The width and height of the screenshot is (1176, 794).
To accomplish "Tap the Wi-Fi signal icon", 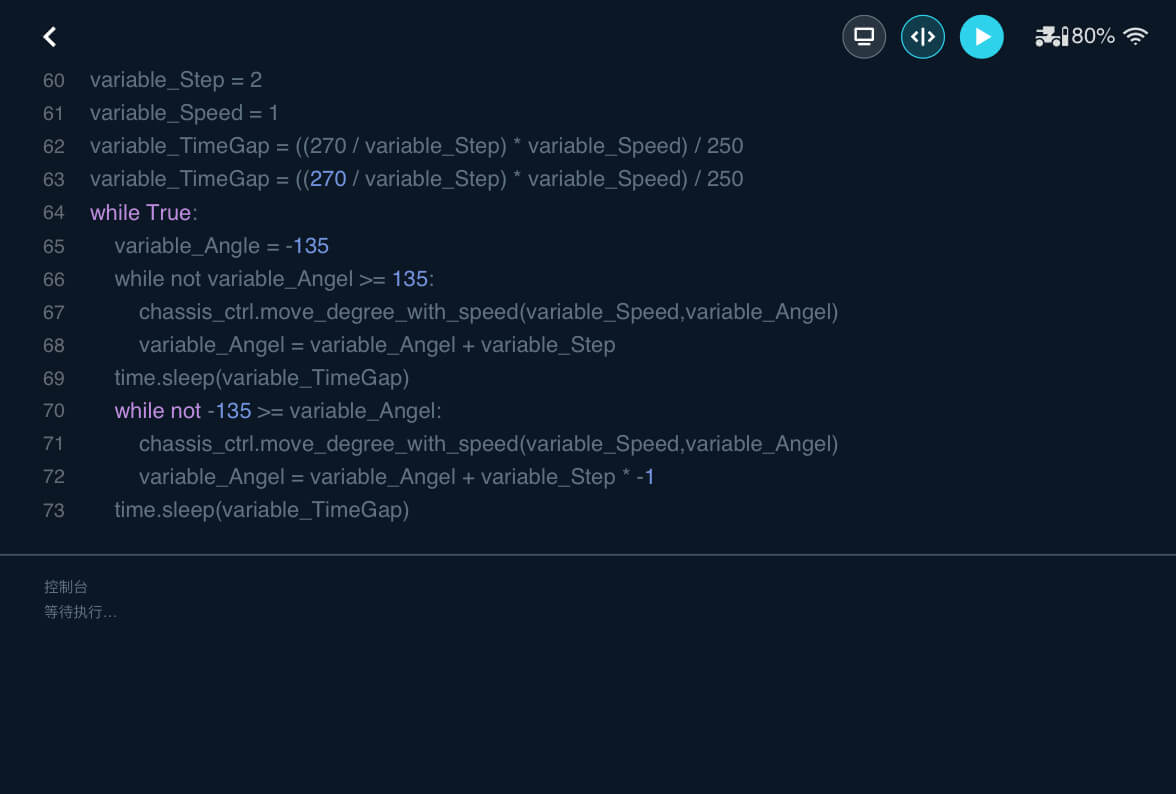I will 1135,37.
